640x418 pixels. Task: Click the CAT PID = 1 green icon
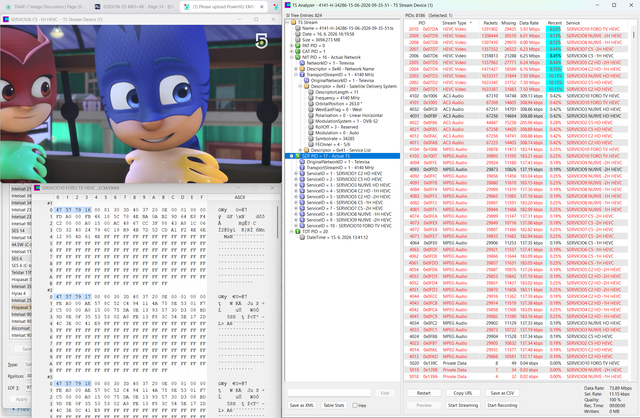[298, 51]
